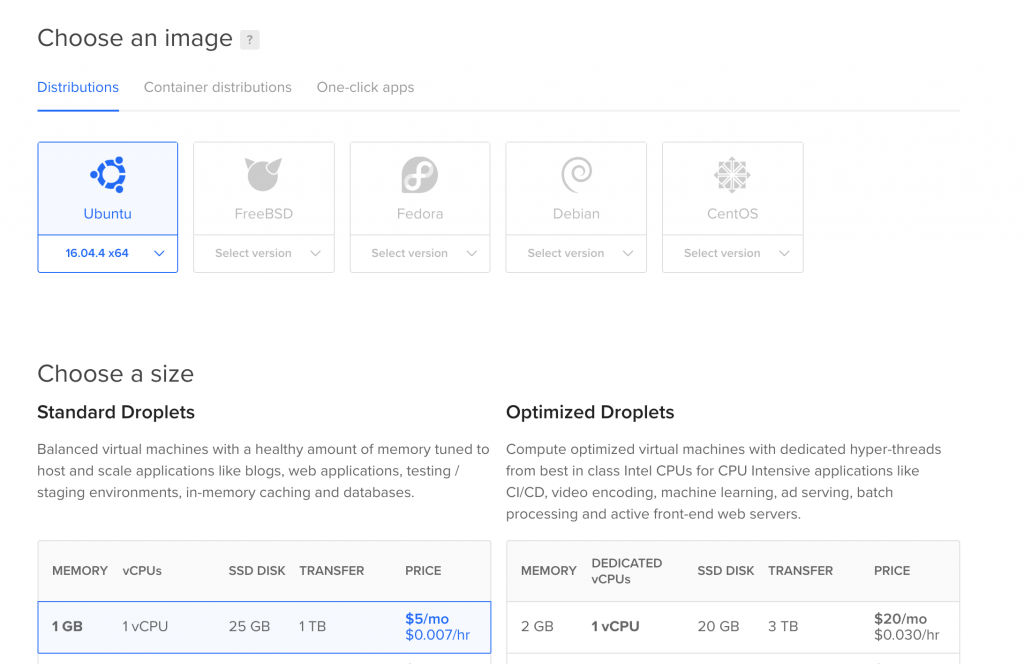The image size is (1024, 664).
Task: Click the Standard Droplets heading
Action: [x=116, y=412]
